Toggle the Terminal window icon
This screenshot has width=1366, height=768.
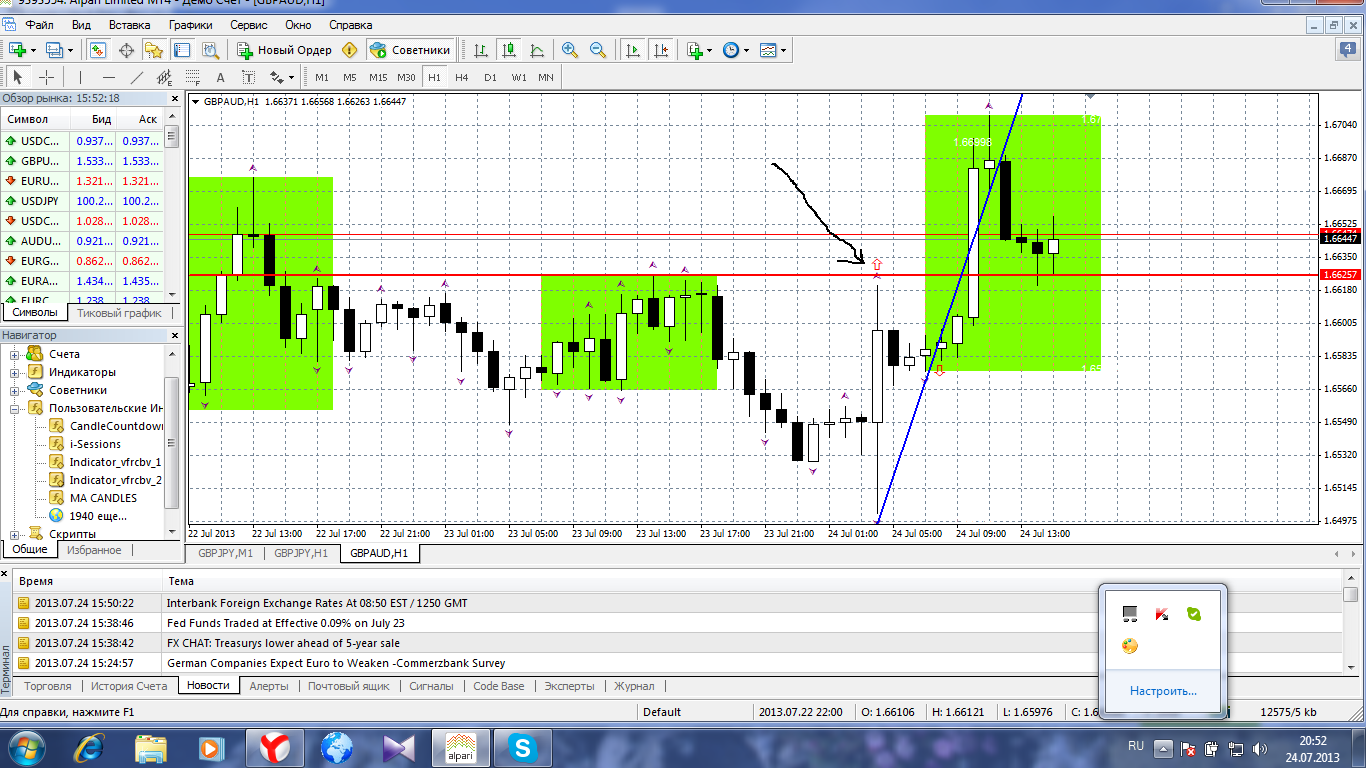tap(182, 50)
